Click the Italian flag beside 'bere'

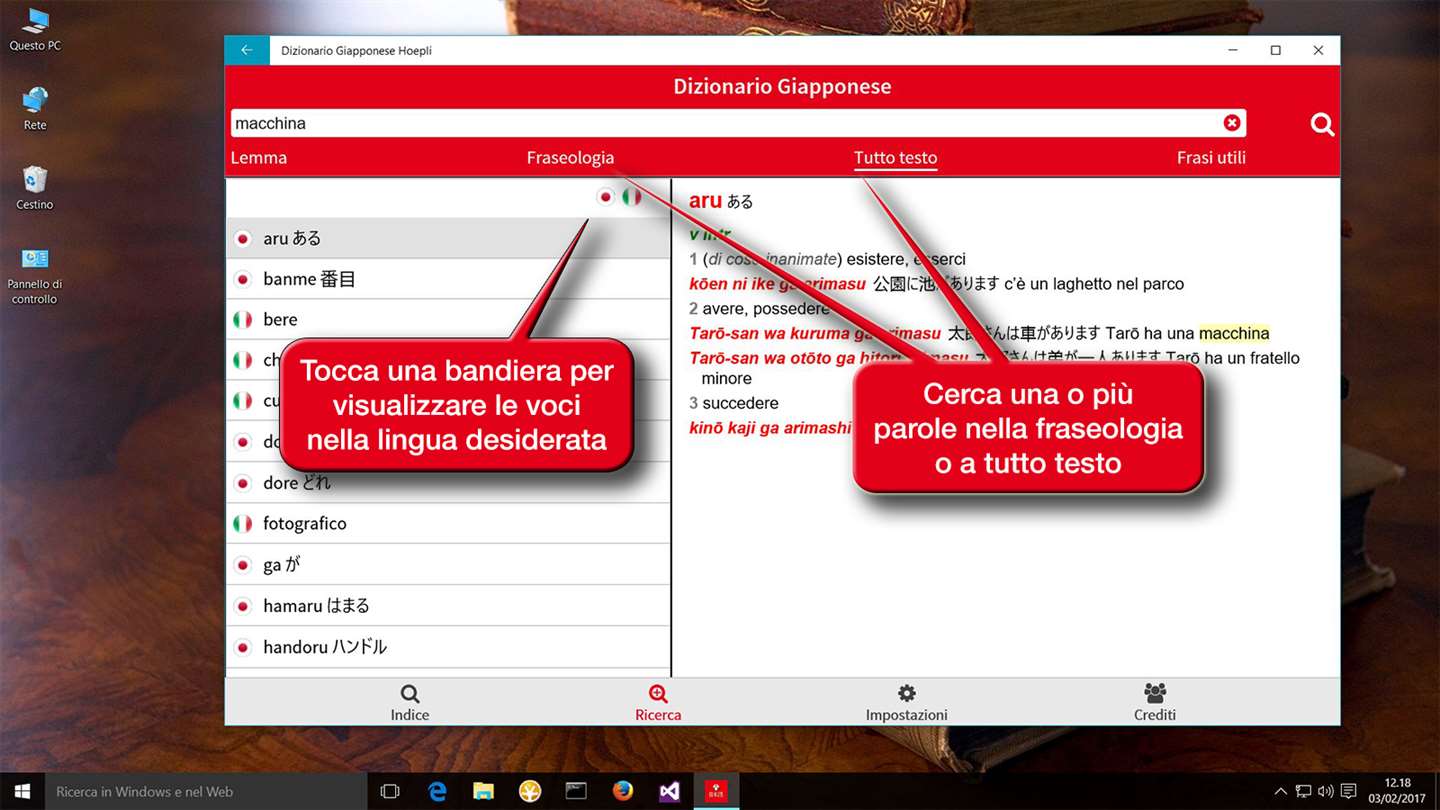click(x=242, y=319)
